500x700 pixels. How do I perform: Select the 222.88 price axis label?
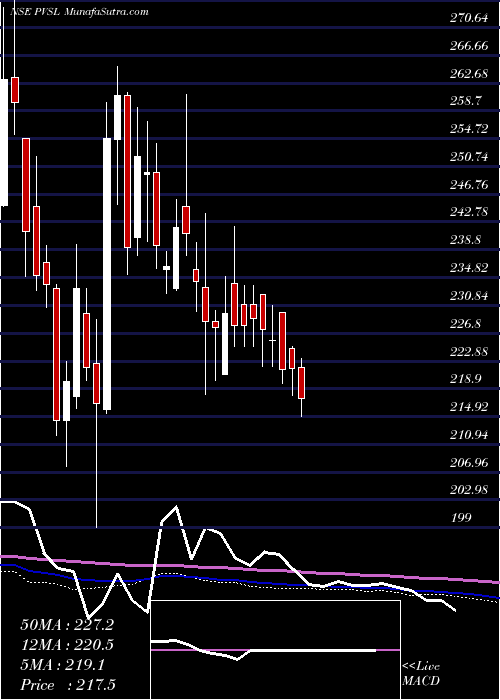click(468, 351)
